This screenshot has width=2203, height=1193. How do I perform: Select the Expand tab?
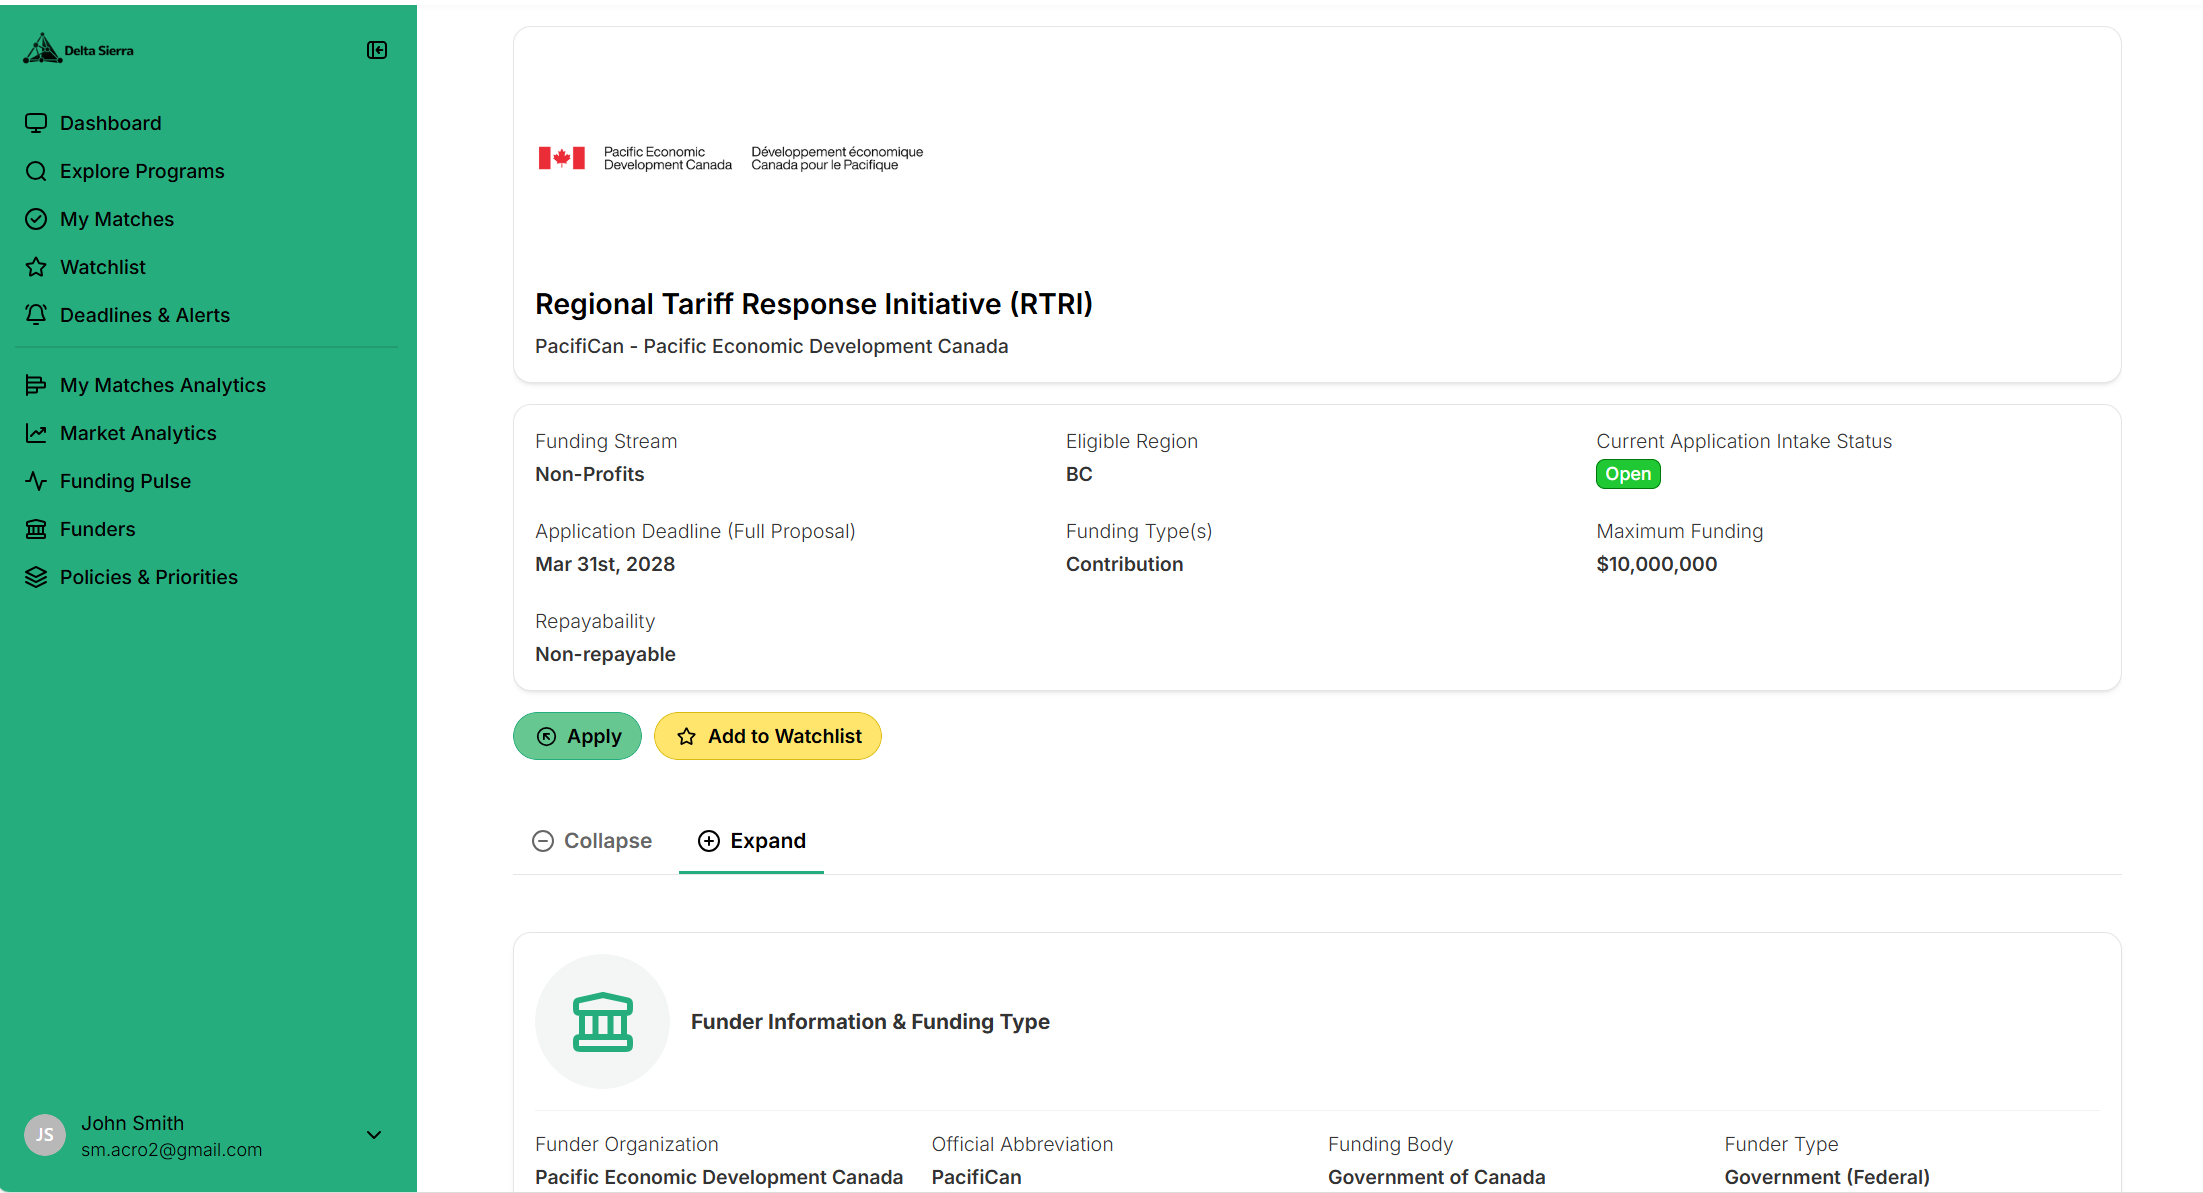(751, 841)
